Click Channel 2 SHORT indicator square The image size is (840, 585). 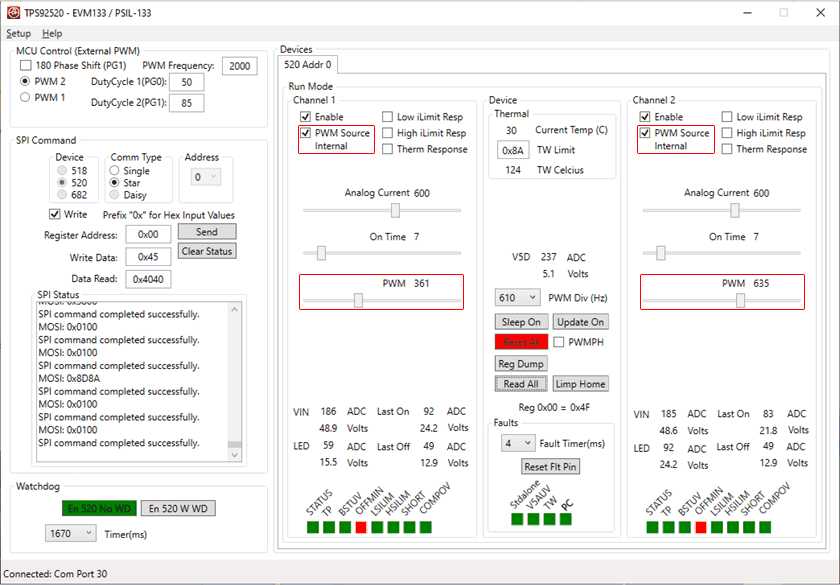point(749,527)
